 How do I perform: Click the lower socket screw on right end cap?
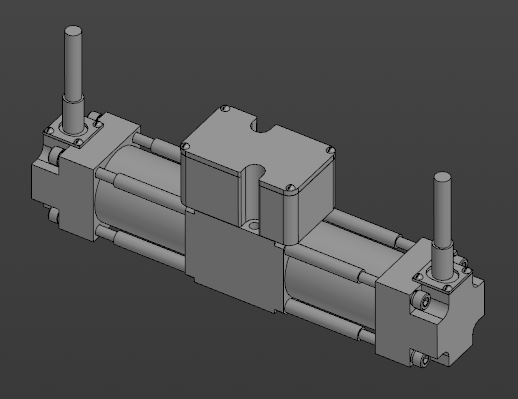pos(421,359)
